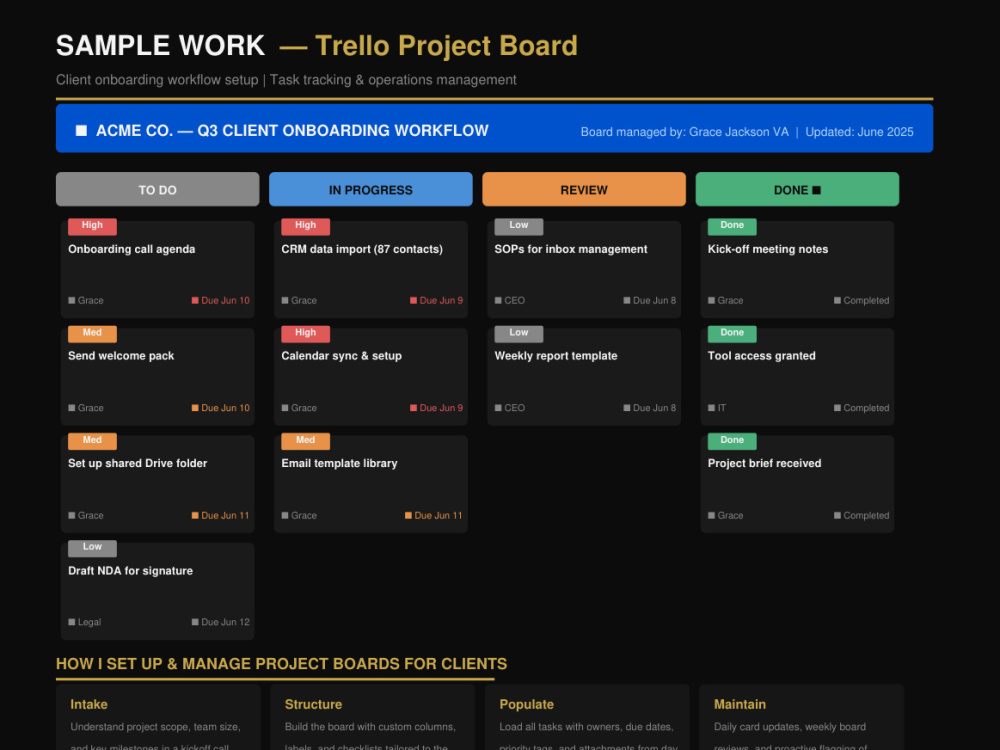Click How I Set Up & Manage Project Boards heading
1000x750 pixels.
click(281, 664)
